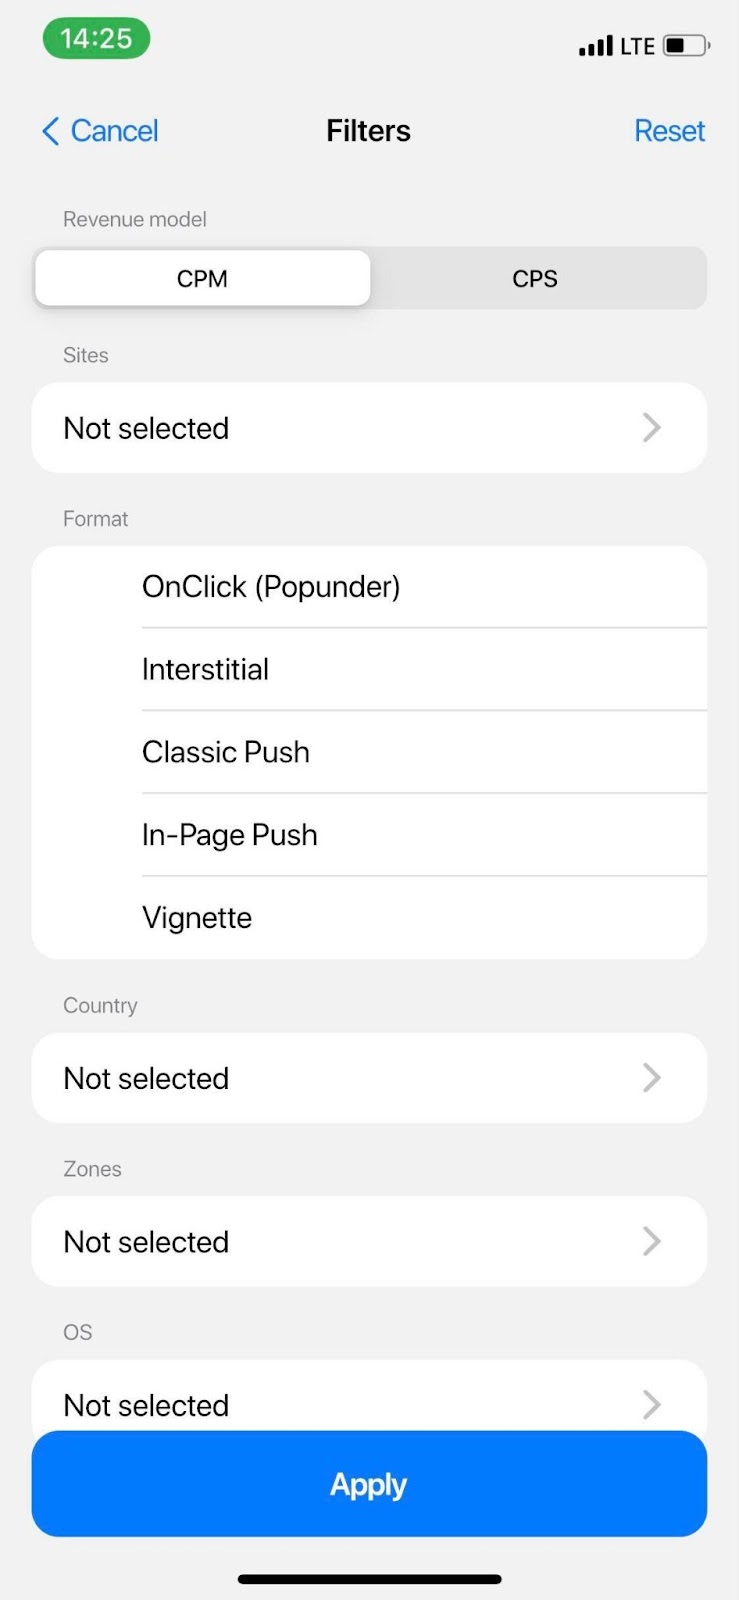Viewport: 739px width, 1600px height.
Task: Tap the green time indicator pill
Action: (x=96, y=39)
